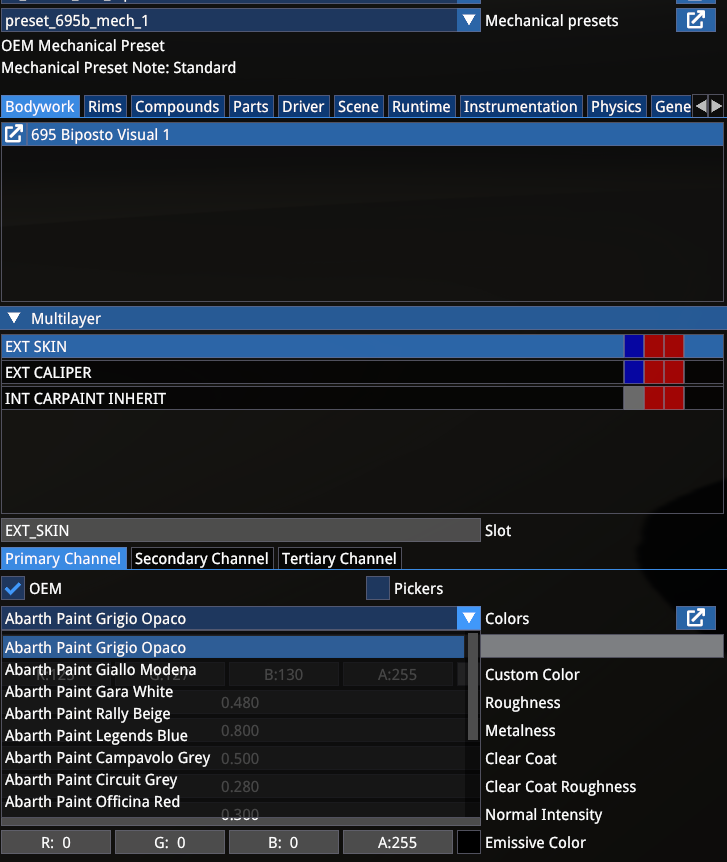Select Primary Channel tab
This screenshot has width=727, height=862.
click(63, 559)
